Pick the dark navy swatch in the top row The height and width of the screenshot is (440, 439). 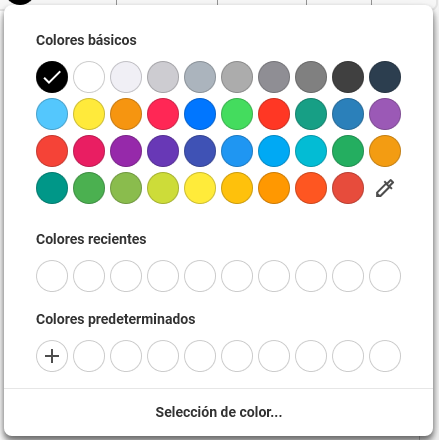pos(385,77)
